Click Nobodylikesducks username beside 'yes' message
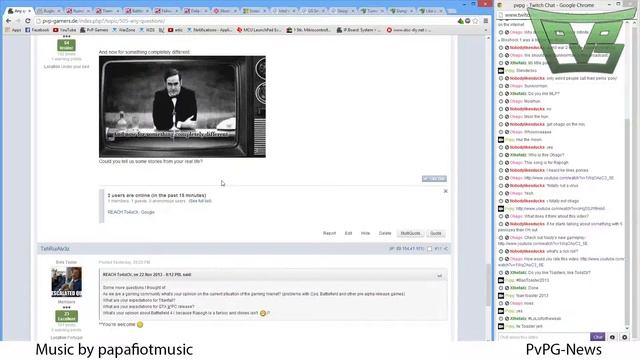 pos(527,147)
